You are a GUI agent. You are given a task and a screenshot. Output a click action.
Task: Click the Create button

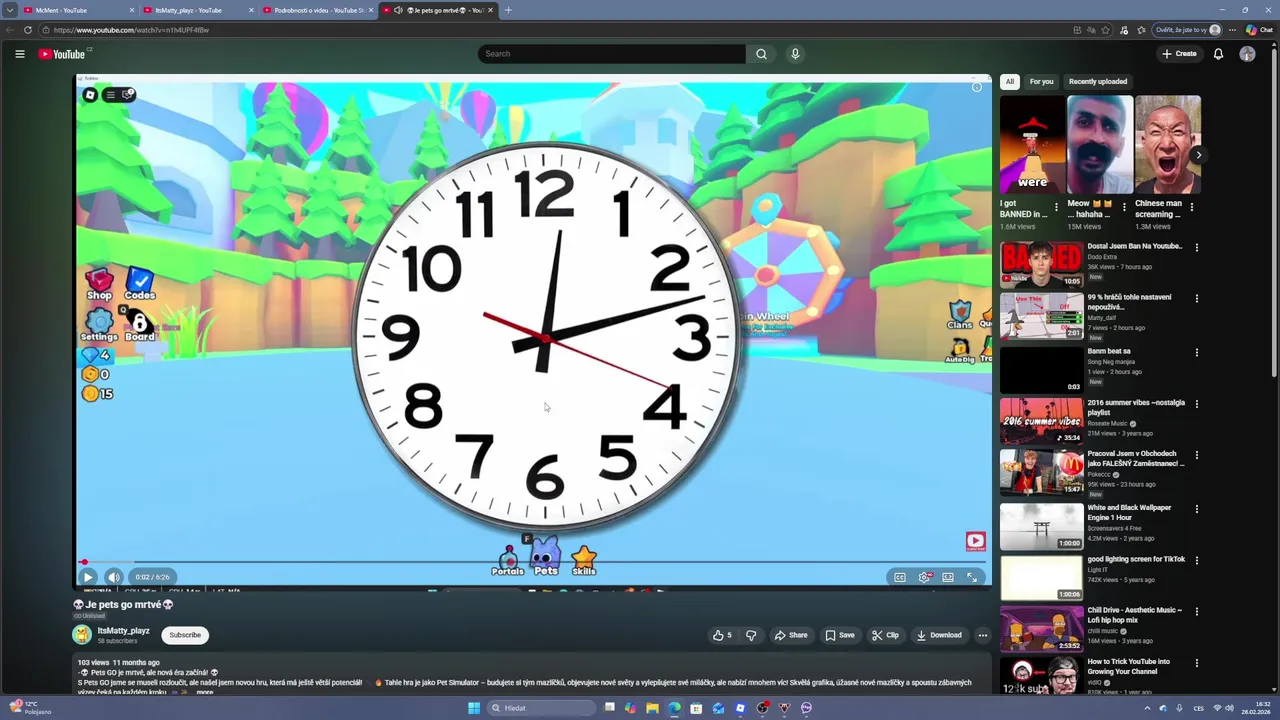click(x=1179, y=54)
